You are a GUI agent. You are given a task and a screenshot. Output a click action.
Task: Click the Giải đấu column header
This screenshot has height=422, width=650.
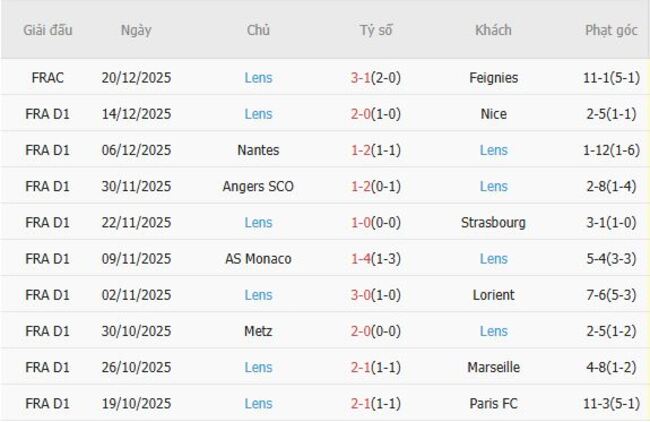click(49, 30)
